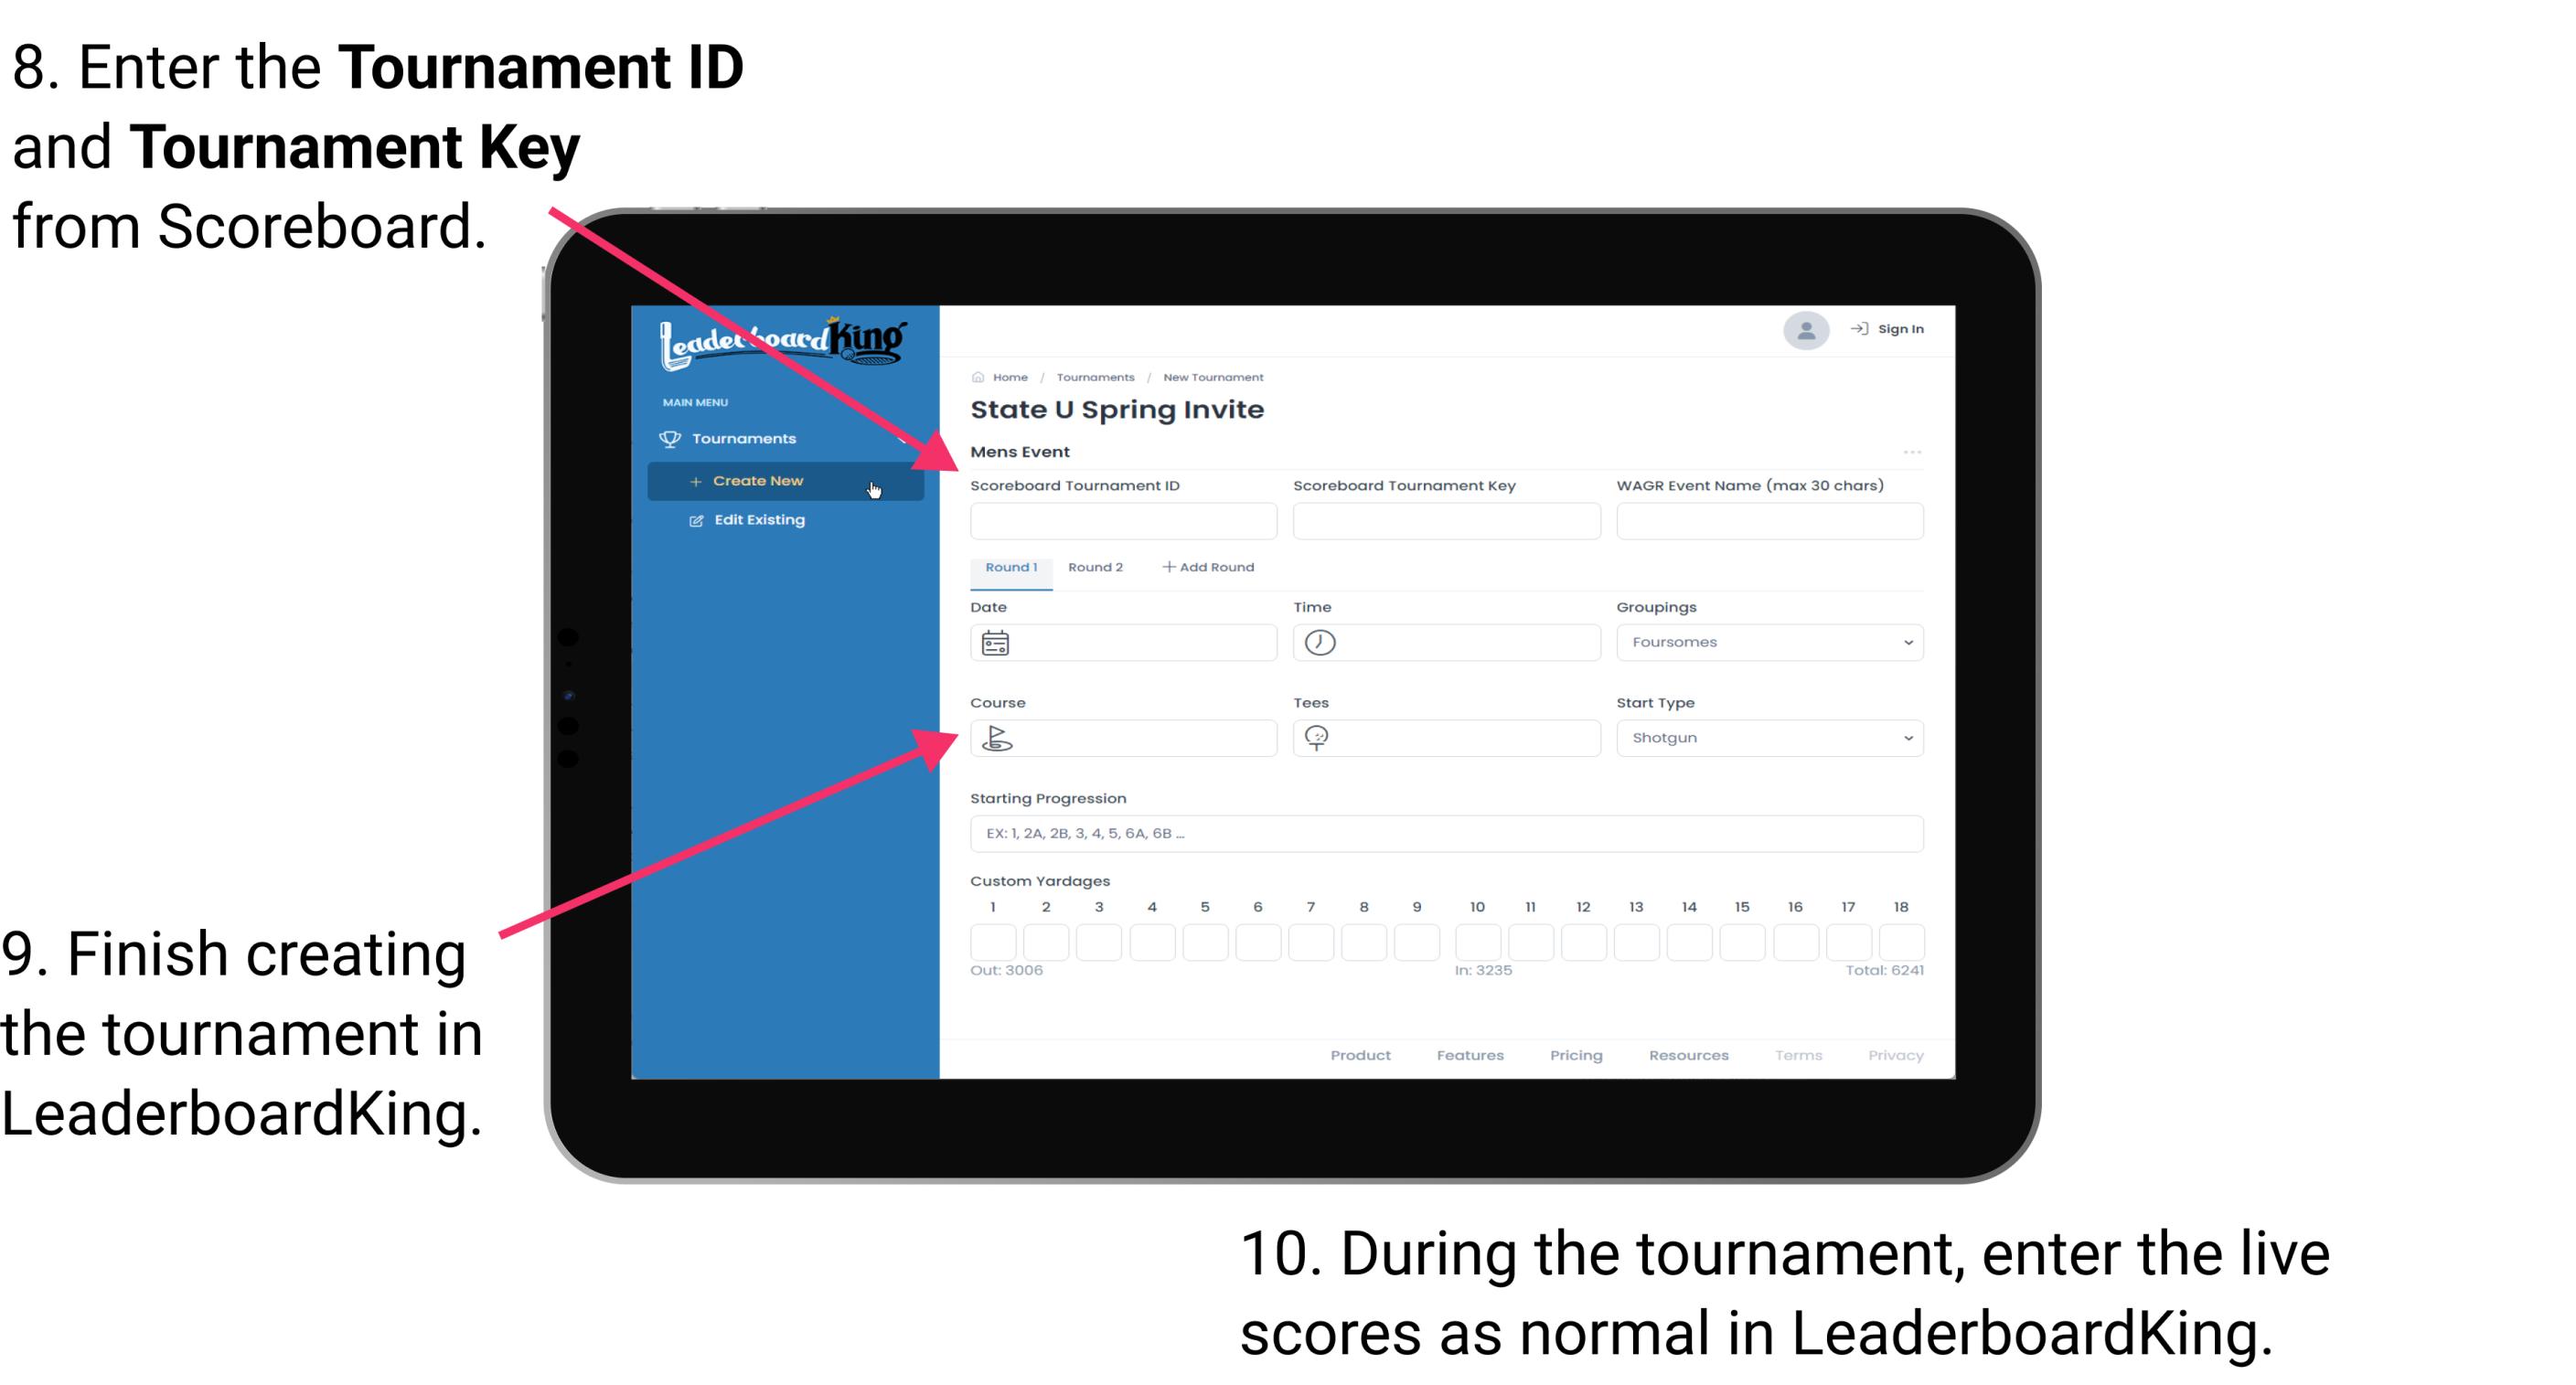
Task: Click the course flag icon
Action: [998, 739]
